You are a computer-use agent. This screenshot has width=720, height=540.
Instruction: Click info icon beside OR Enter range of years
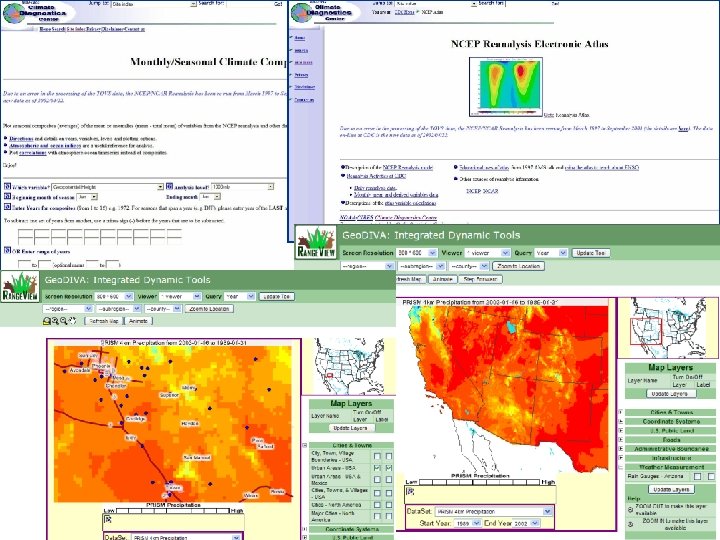(x=7, y=251)
